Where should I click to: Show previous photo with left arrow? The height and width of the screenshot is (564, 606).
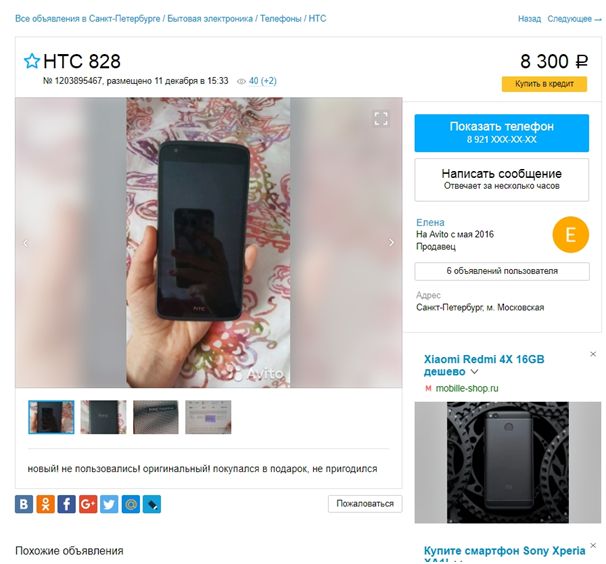tap(26, 243)
